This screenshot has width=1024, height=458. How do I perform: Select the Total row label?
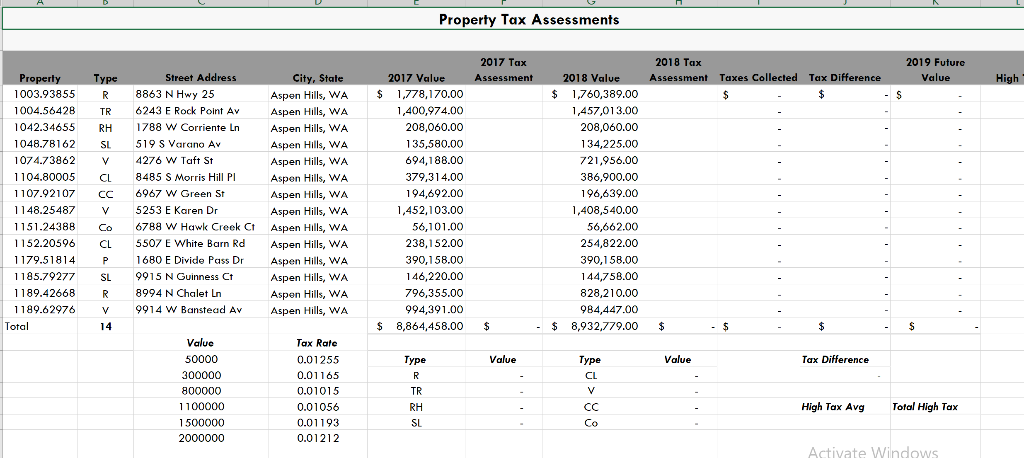[x=17, y=326]
